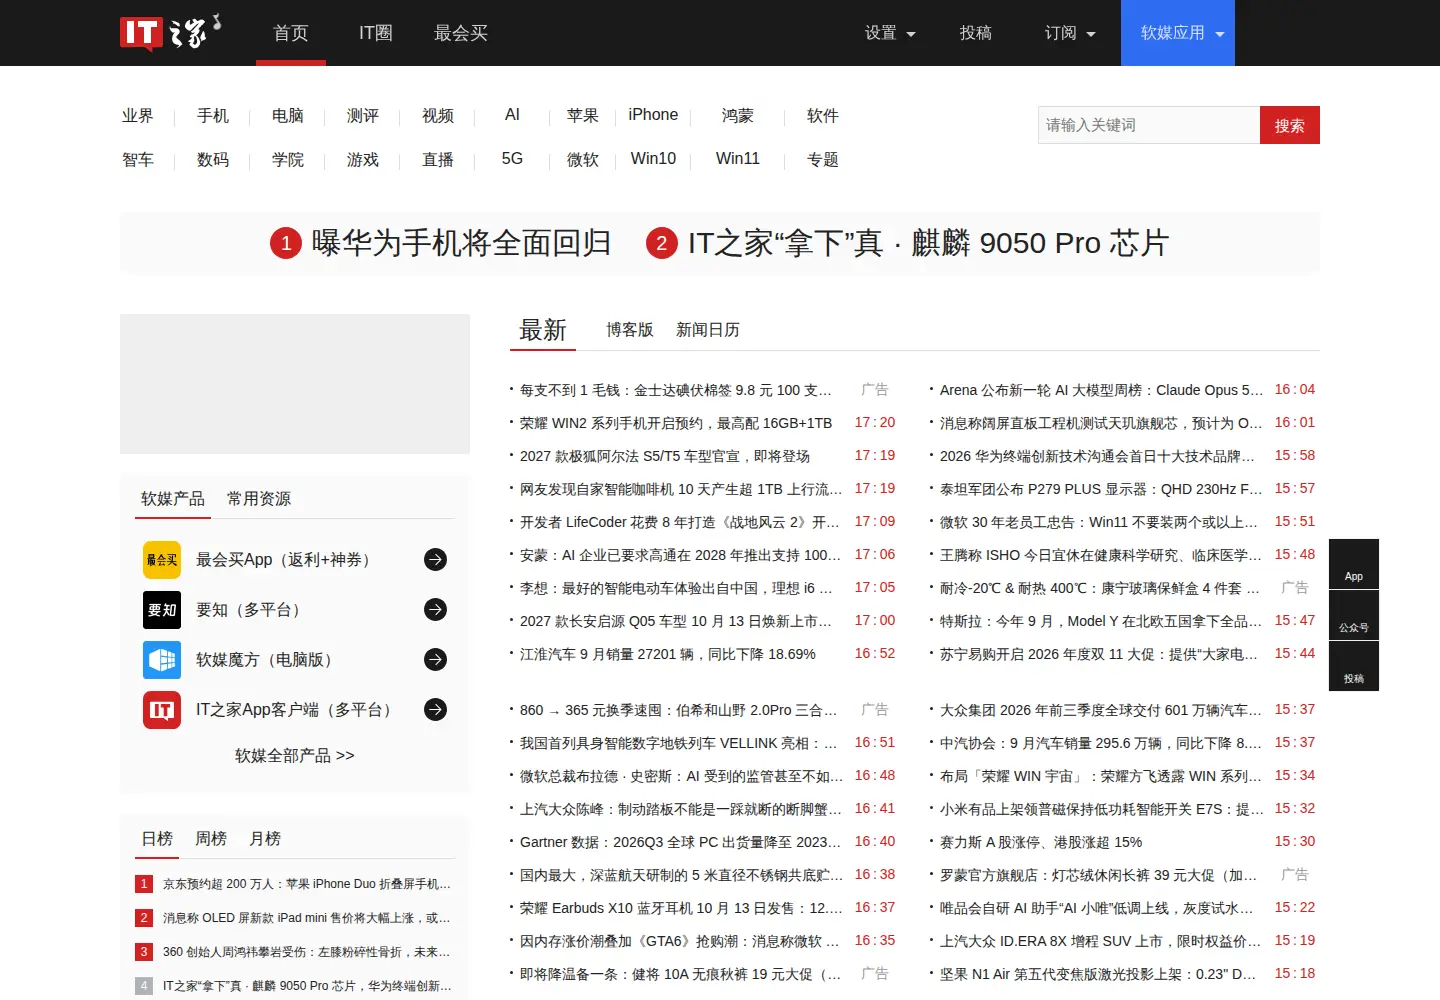Open the IT之家App red client icon
Viewport: 1440px width, 1000px height.
click(162, 710)
